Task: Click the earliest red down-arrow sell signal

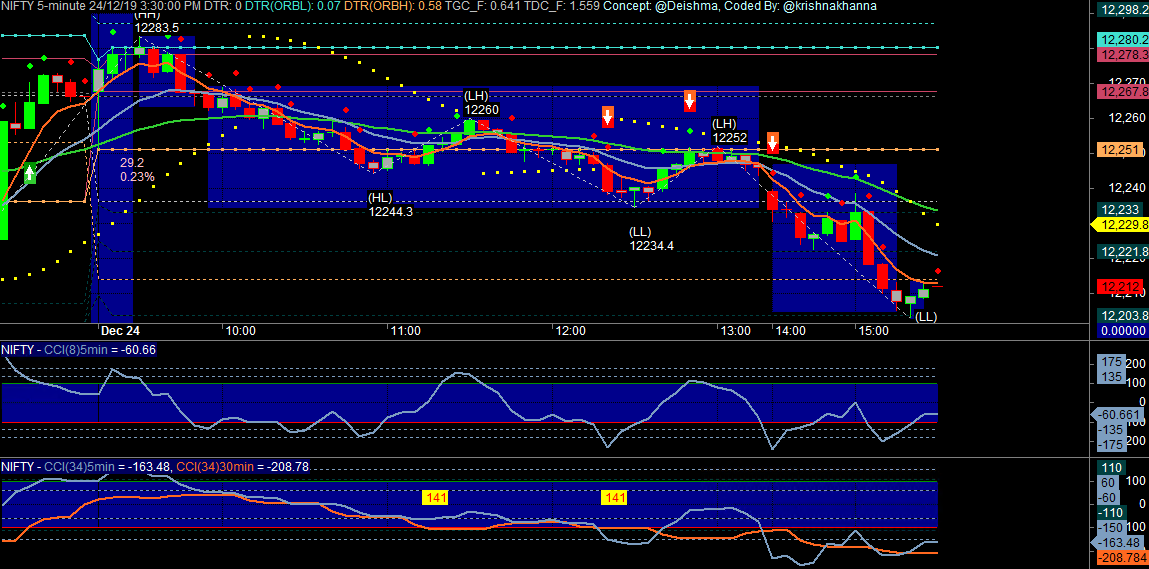Action: click(x=607, y=116)
